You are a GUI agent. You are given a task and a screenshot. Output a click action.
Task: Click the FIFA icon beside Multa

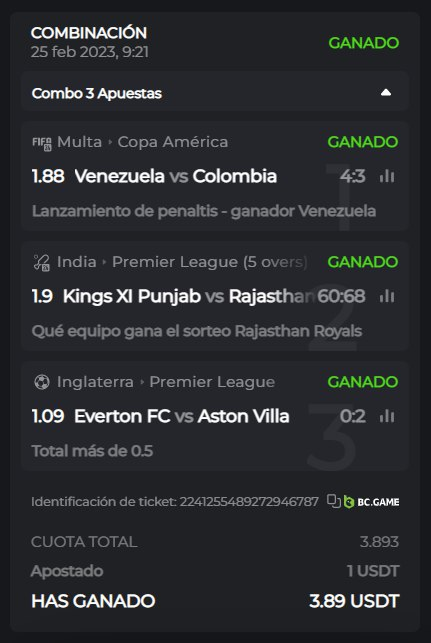click(x=42, y=143)
